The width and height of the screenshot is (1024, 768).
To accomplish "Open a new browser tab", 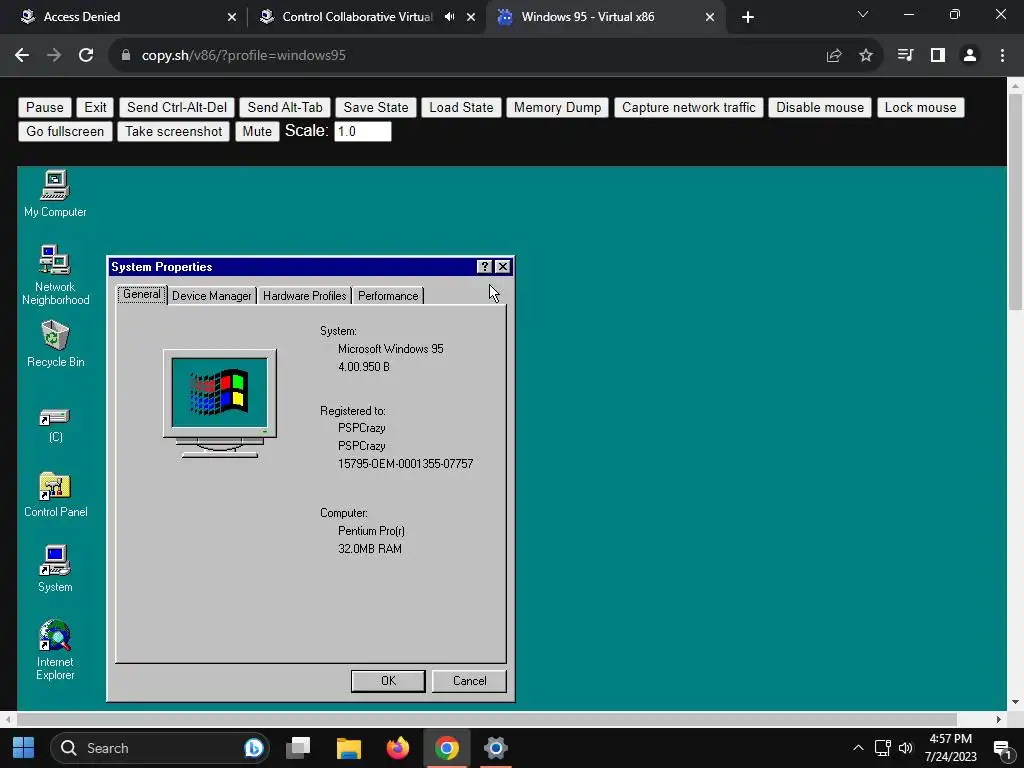I will pos(748,17).
